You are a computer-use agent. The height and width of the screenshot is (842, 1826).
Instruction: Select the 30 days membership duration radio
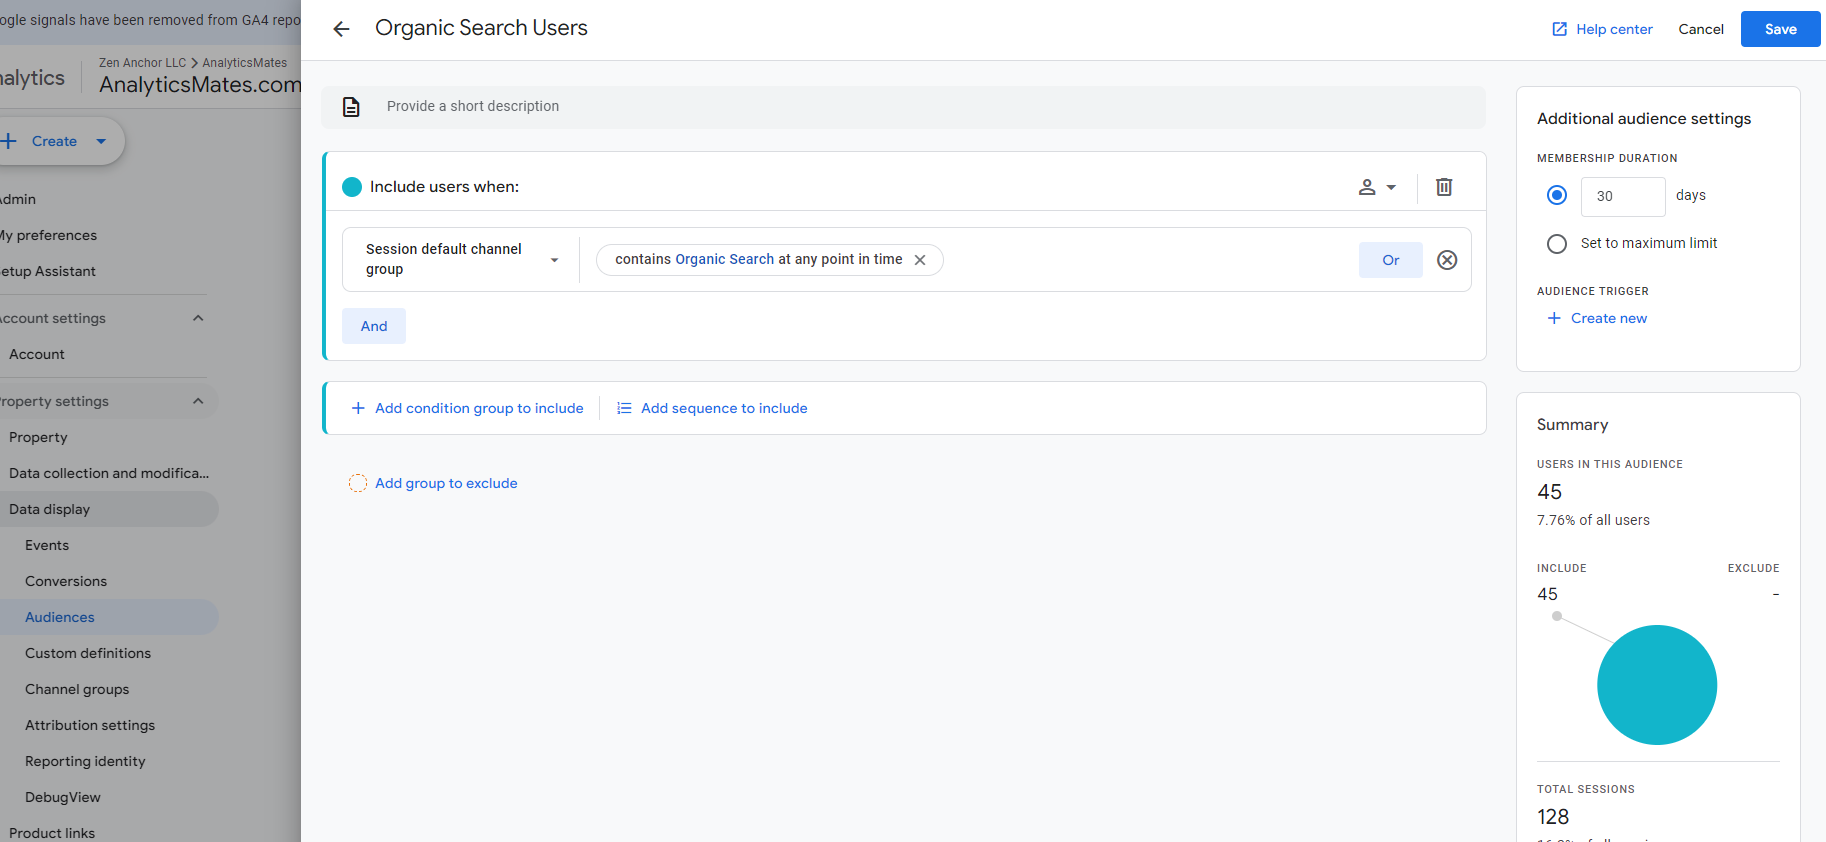(x=1557, y=195)
